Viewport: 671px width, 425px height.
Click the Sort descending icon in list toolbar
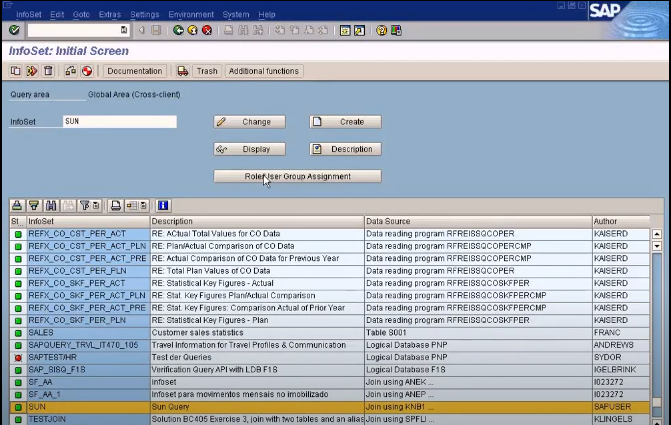pyautogui.click(x=34, y=205)
